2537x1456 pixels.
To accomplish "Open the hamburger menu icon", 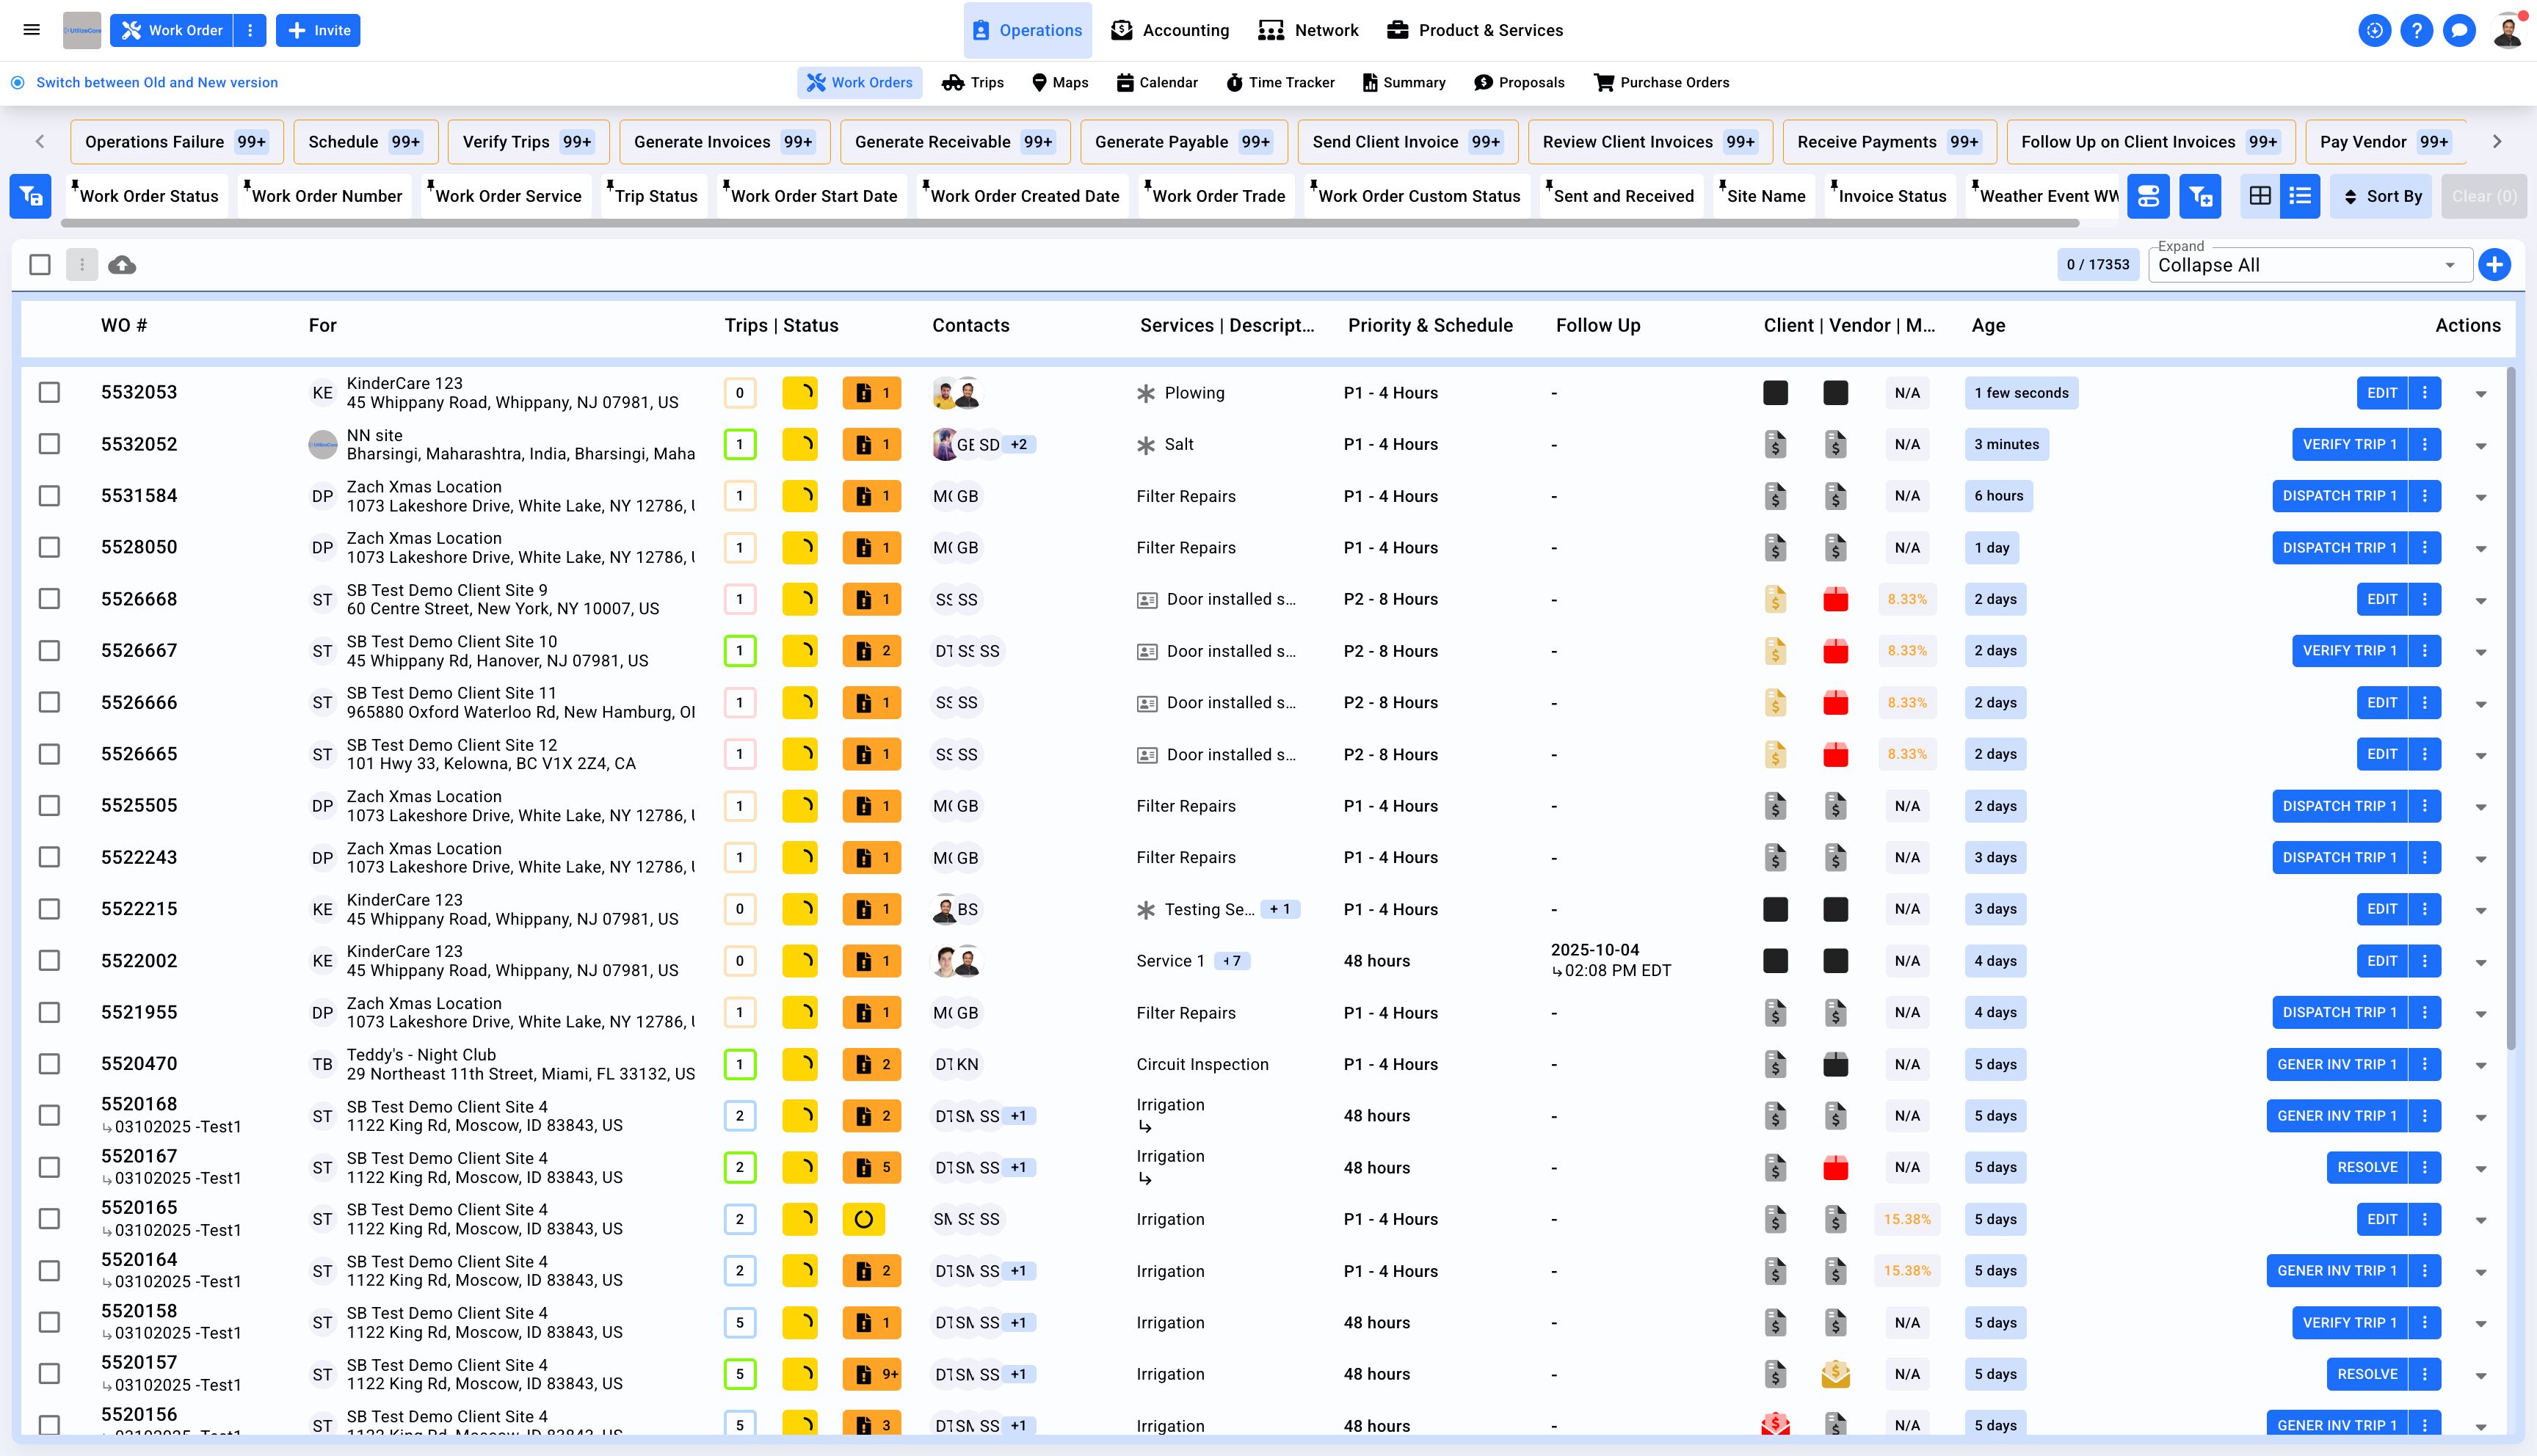I will pos(32,30).
